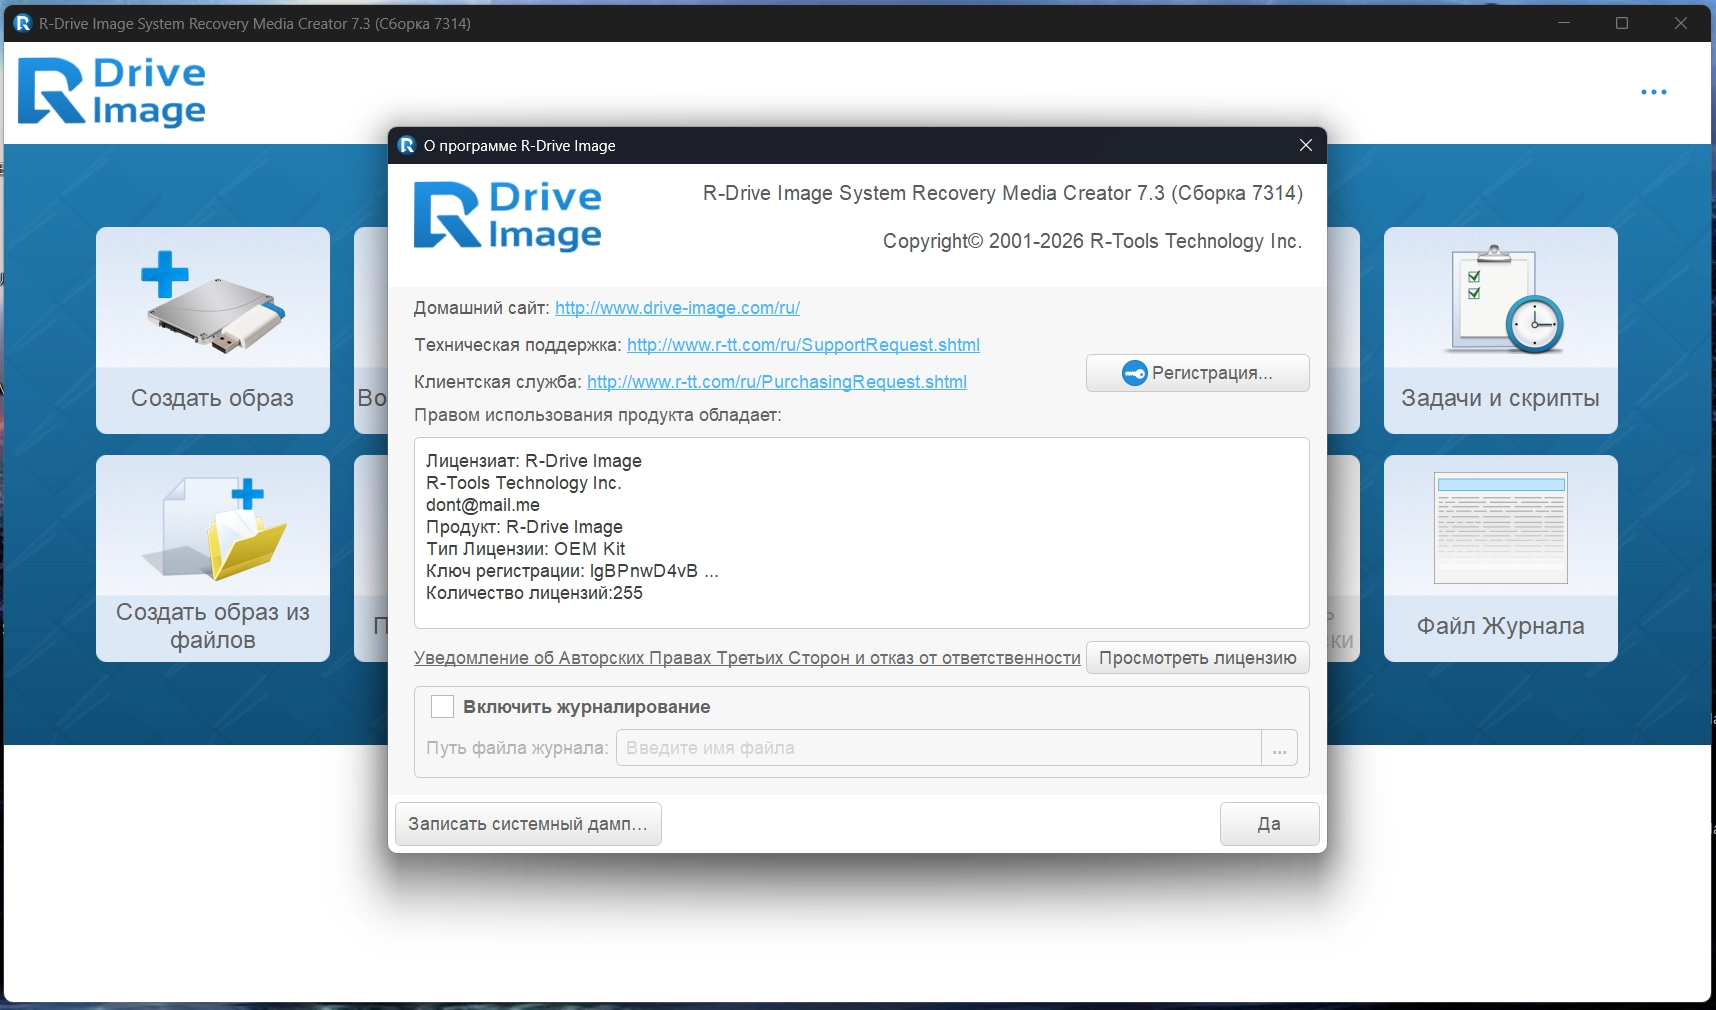
Task: Click the 'dont@mail.me' email line
Action: tap(483, 505)
